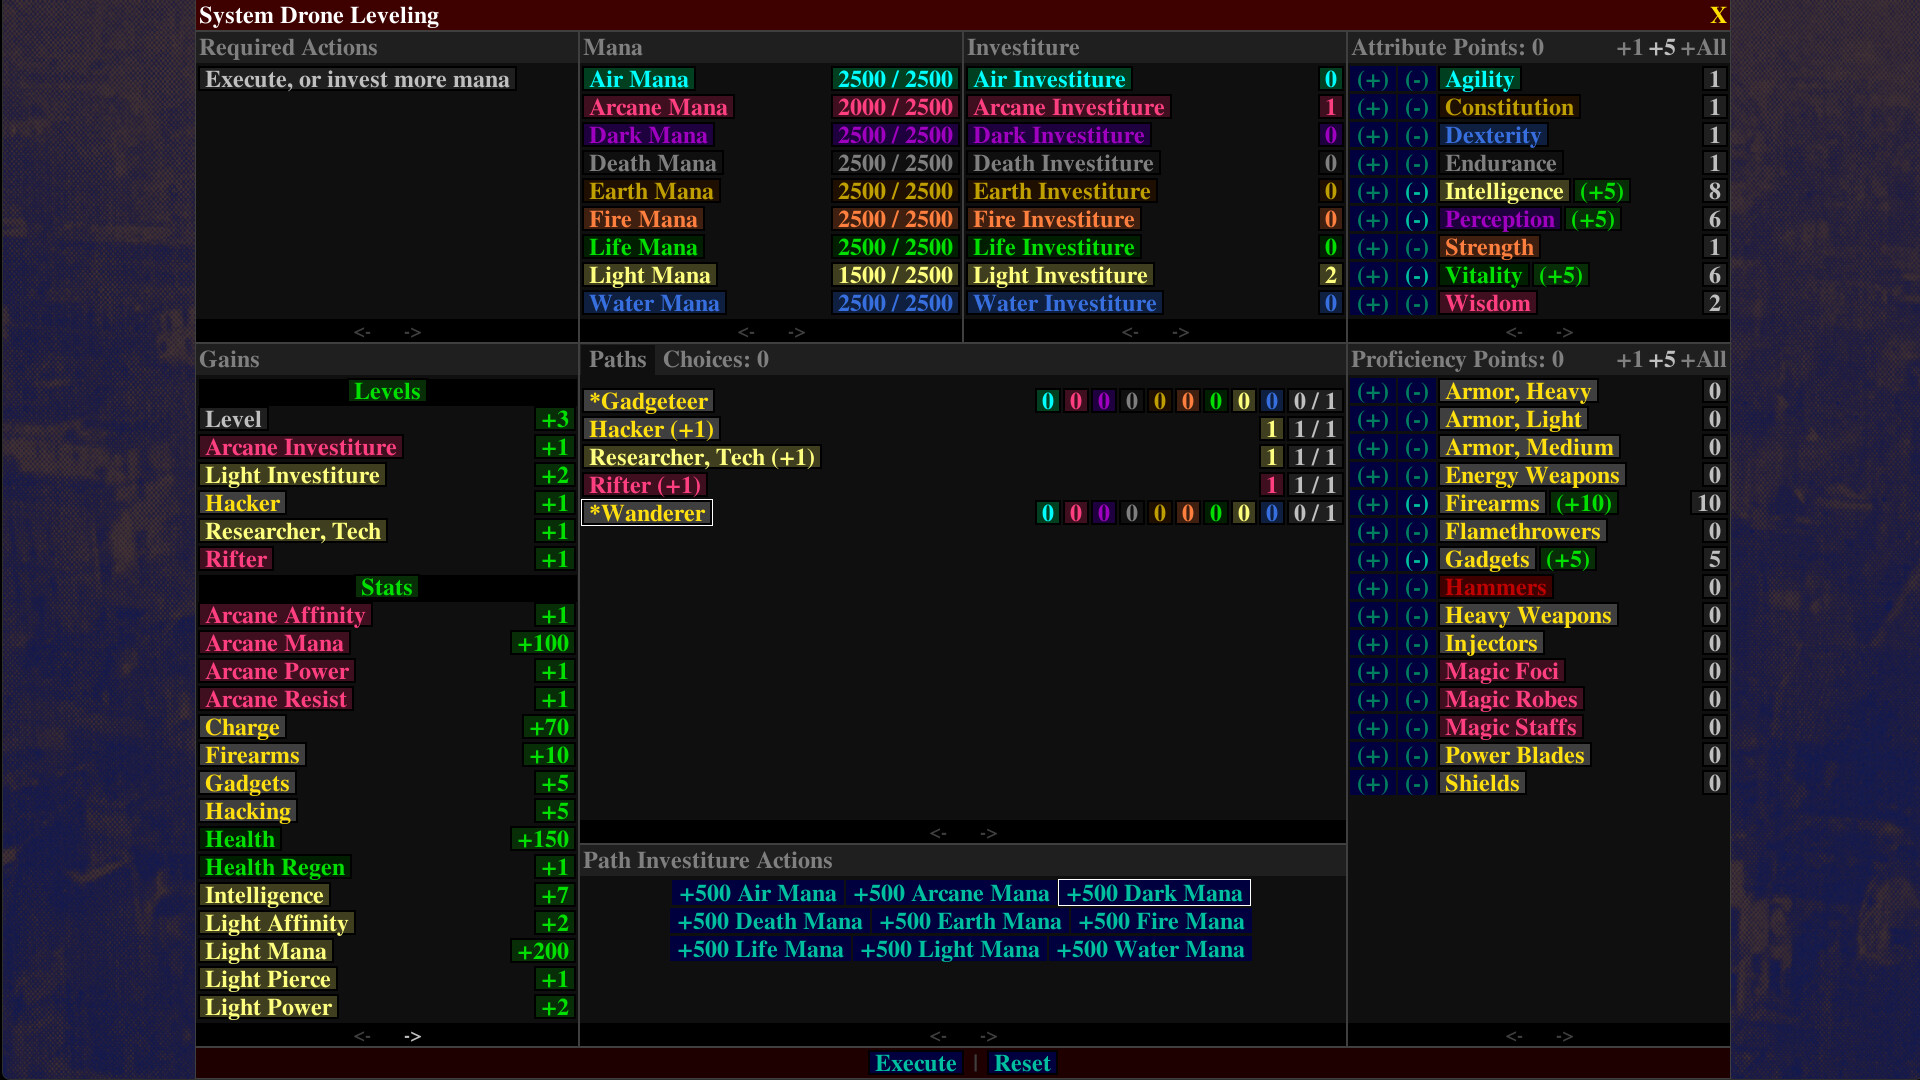Select the (+10) boost next to Firearms
The height and width of the screenshot is (1080, 1920).
pos(1583,503)
